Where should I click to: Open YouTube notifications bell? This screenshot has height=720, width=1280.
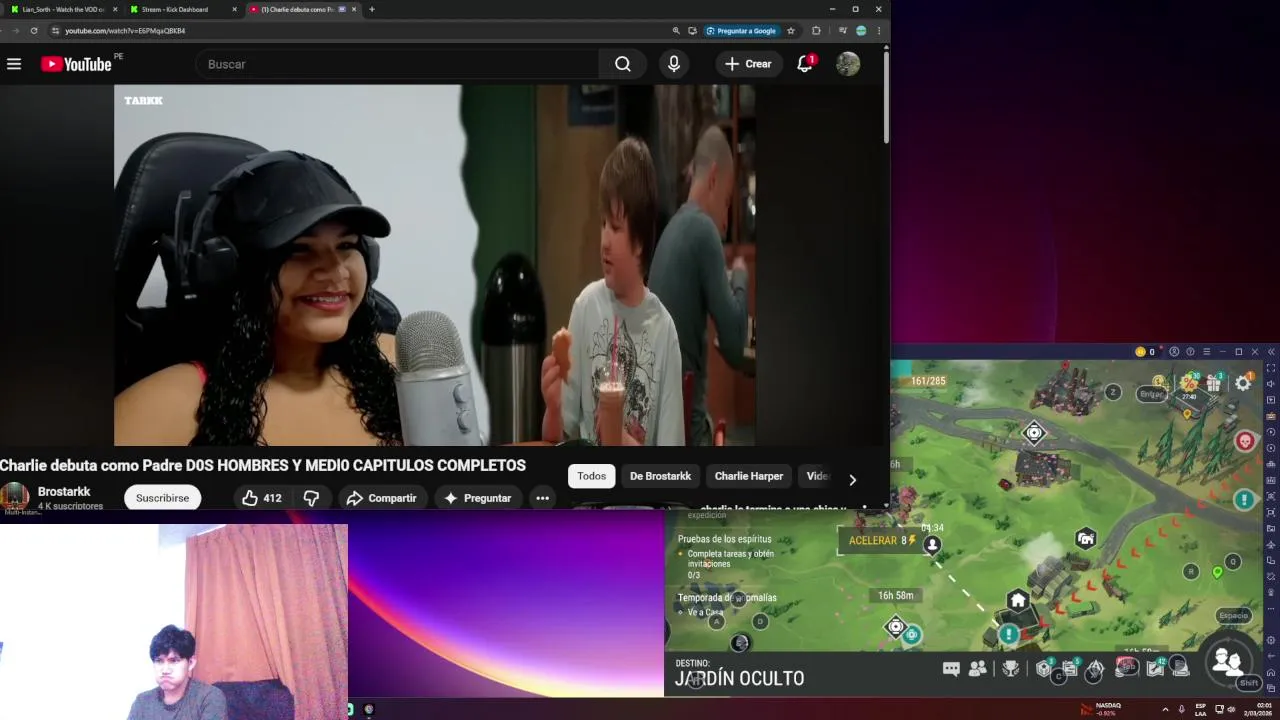point(805,64)
